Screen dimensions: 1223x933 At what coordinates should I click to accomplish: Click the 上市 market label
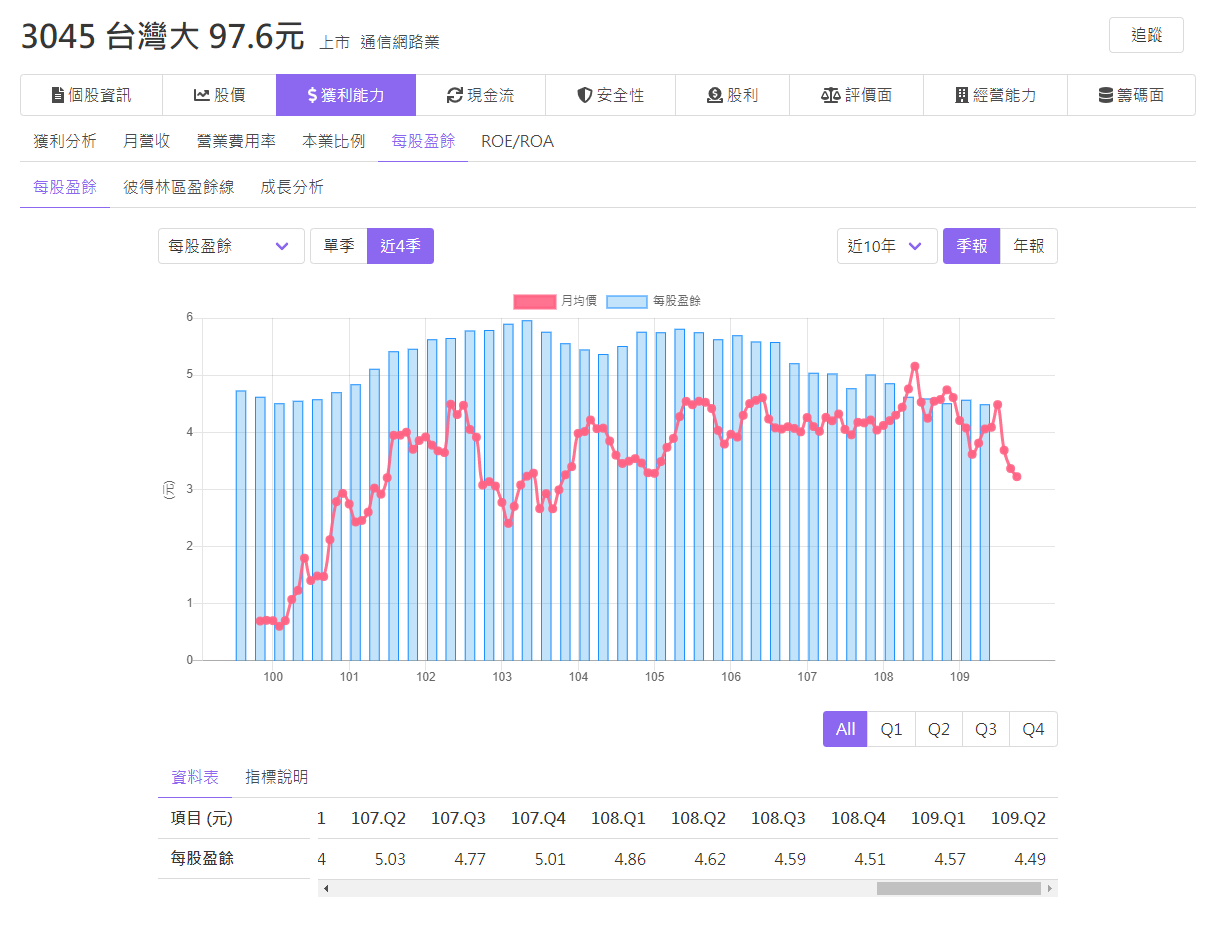pyautogui.click(x=335, y=42)
